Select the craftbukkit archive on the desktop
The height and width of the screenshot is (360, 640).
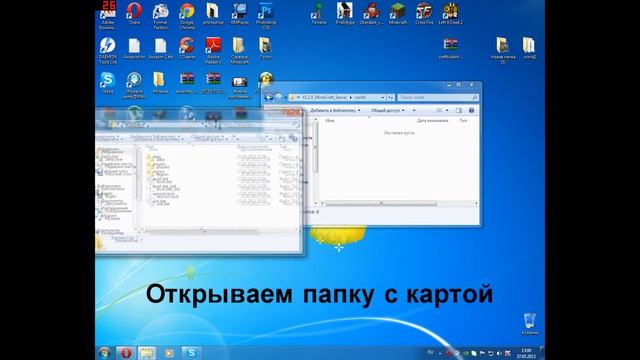(451, 48)
